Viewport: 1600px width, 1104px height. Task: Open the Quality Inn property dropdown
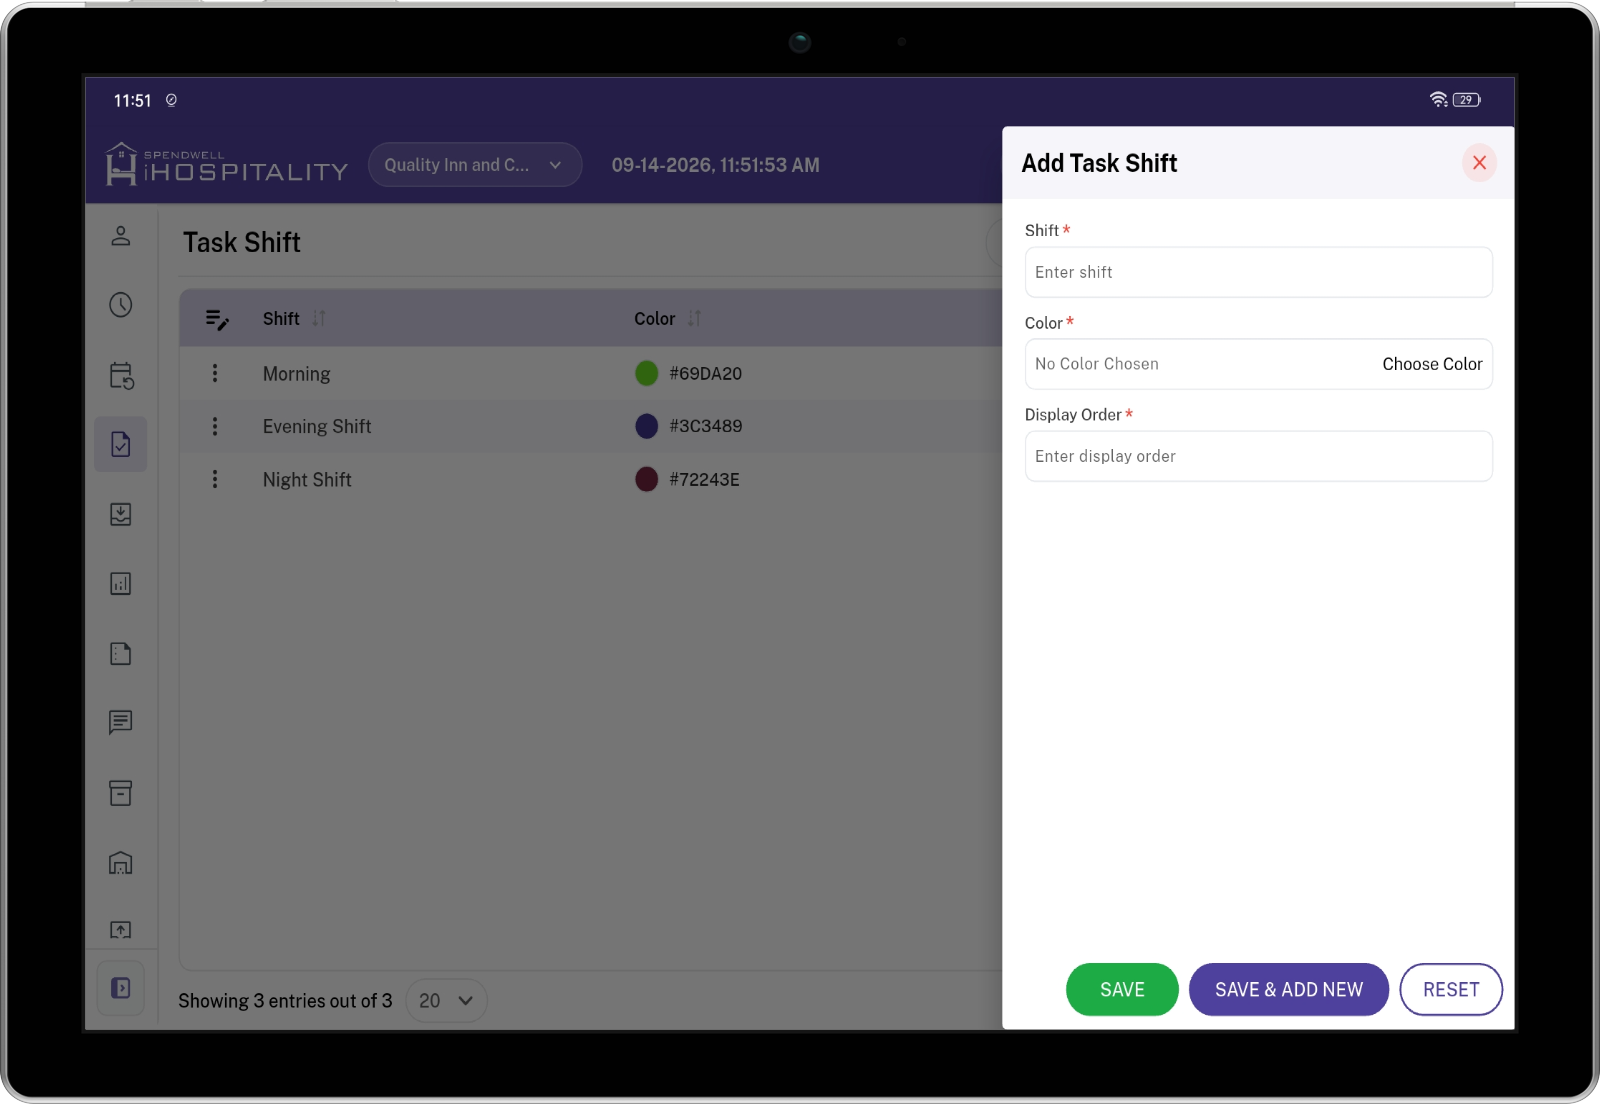tap(475, 165)
